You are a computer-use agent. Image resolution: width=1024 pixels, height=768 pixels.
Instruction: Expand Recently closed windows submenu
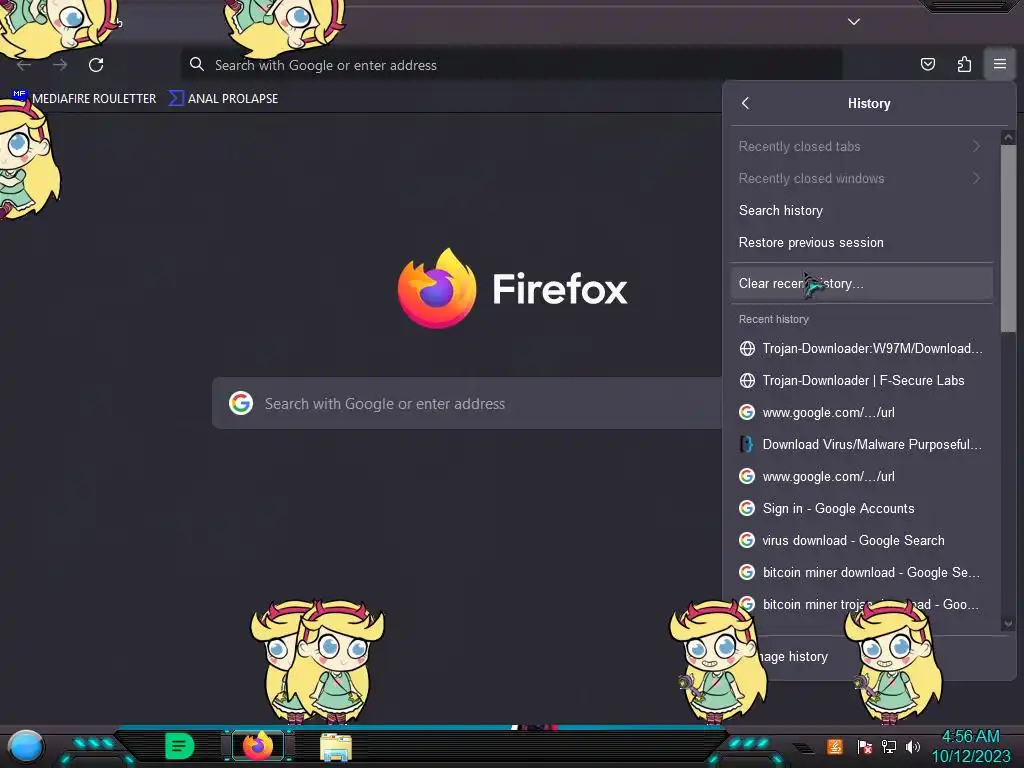(861, 178)
